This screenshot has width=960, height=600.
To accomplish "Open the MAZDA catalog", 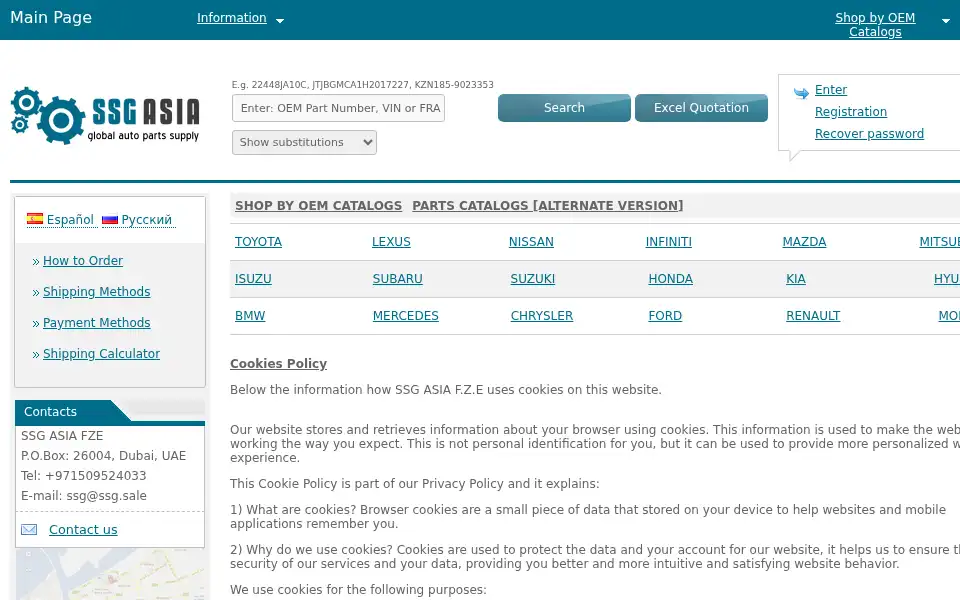I will (x=804, y=242).
